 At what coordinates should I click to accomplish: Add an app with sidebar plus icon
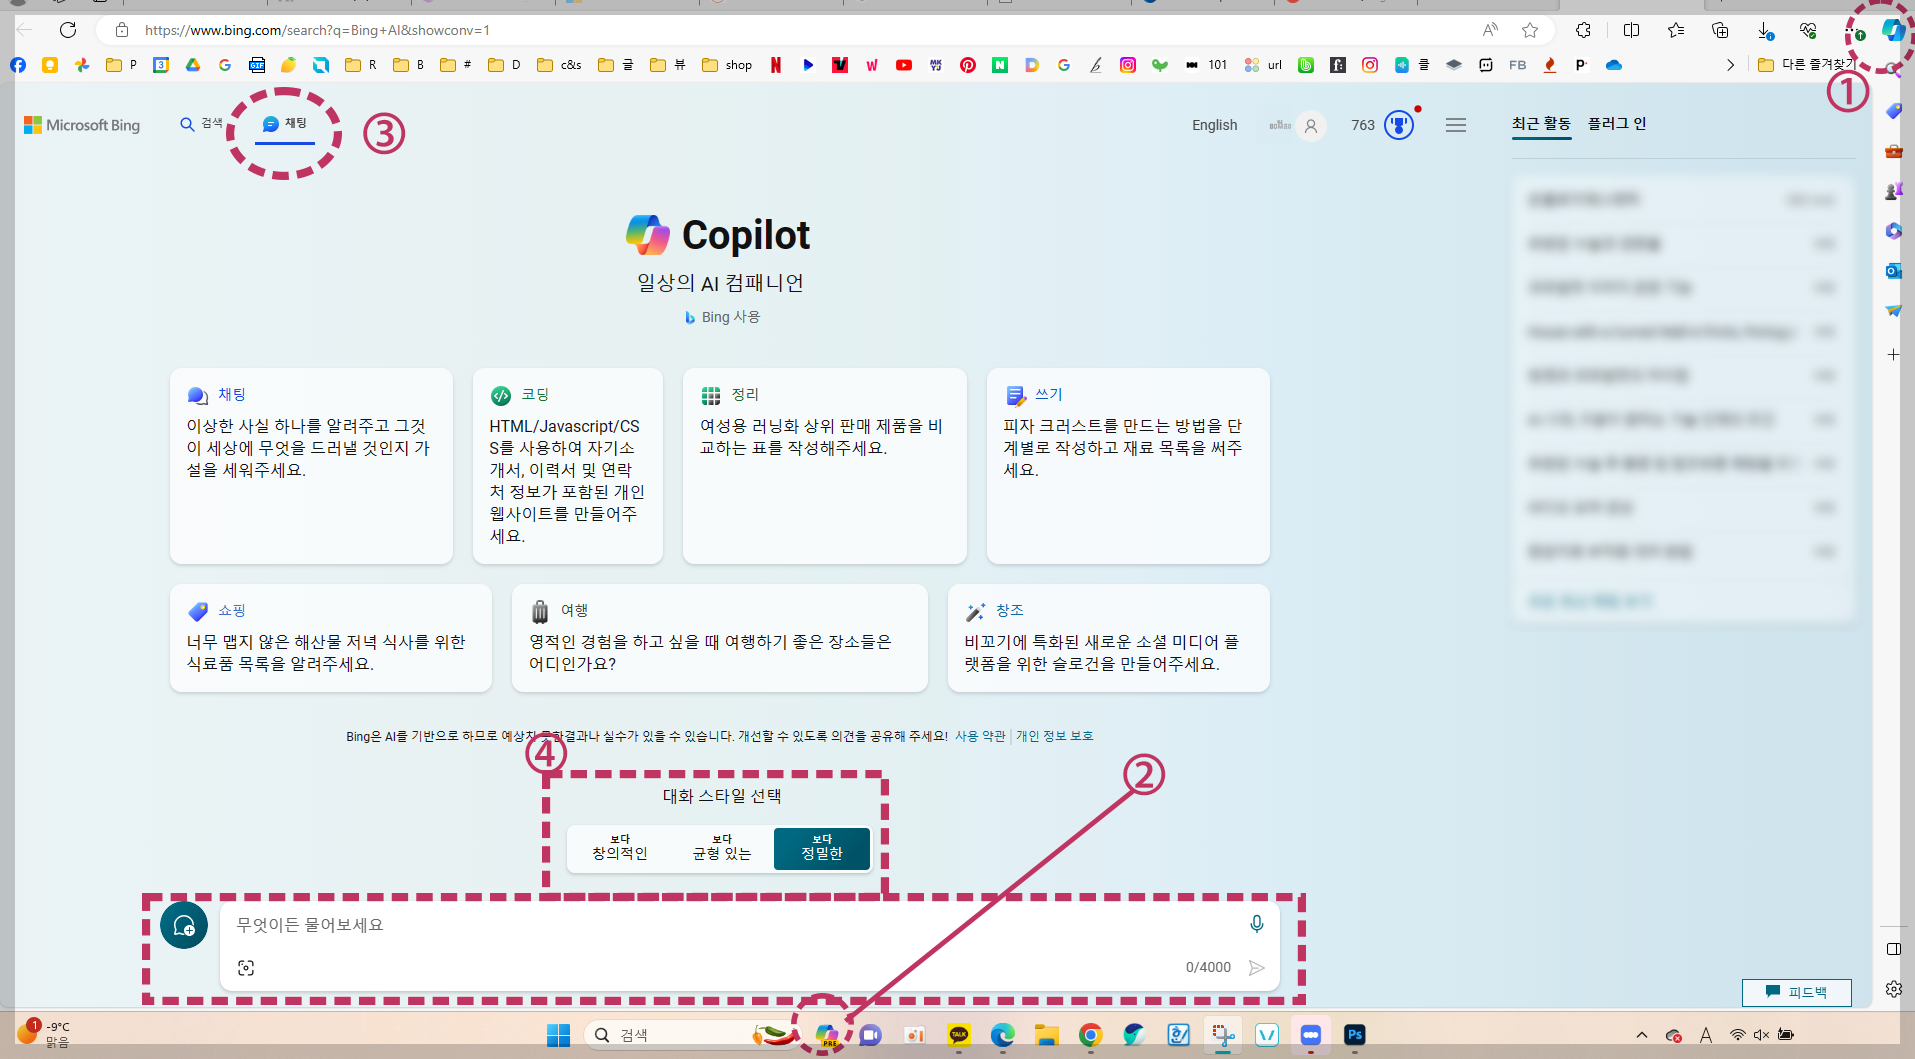(1893, 355)
